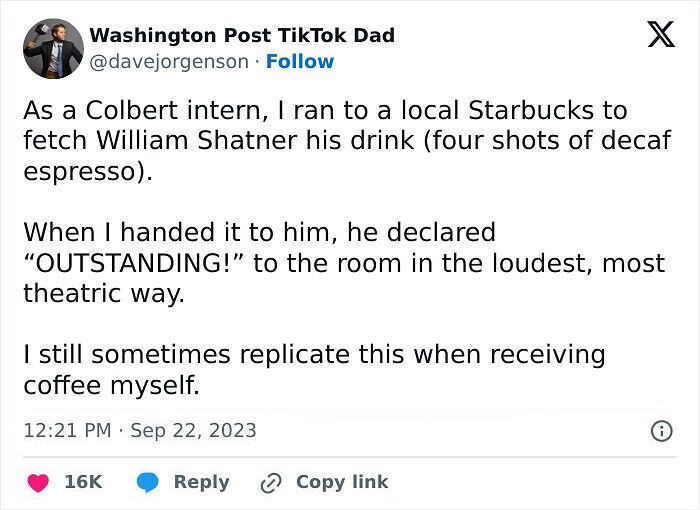Viewport: 700px width, 510px height.
Task: Open the Washington Post TikTok Dad profile name
Action: 242,35
